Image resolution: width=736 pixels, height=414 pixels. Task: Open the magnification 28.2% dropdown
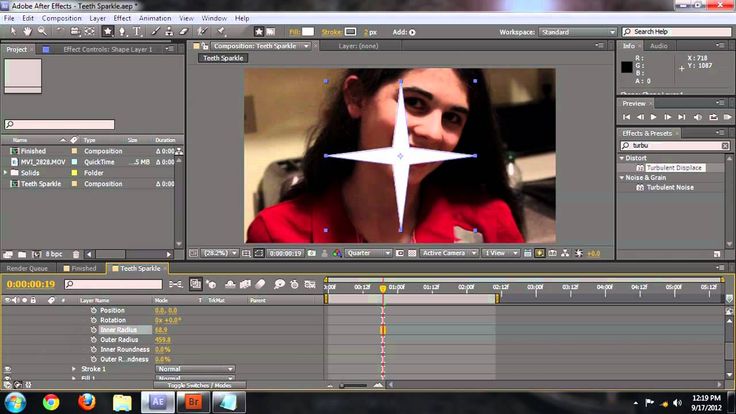tap(220, 253)
